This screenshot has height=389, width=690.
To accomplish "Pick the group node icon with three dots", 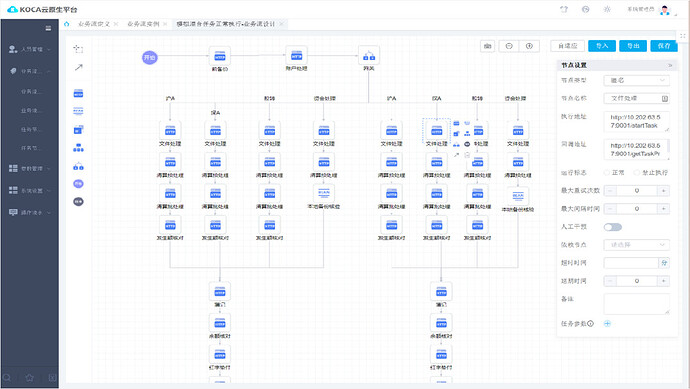I will 78,147.
